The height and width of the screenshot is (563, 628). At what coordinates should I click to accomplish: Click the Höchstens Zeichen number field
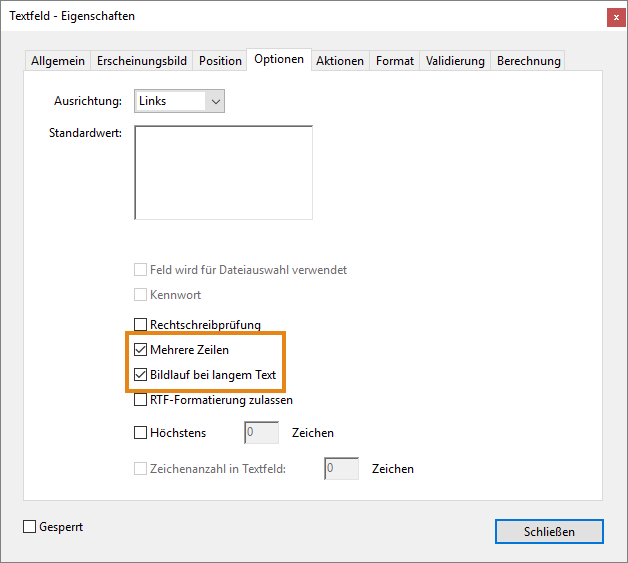click(262, 432)
